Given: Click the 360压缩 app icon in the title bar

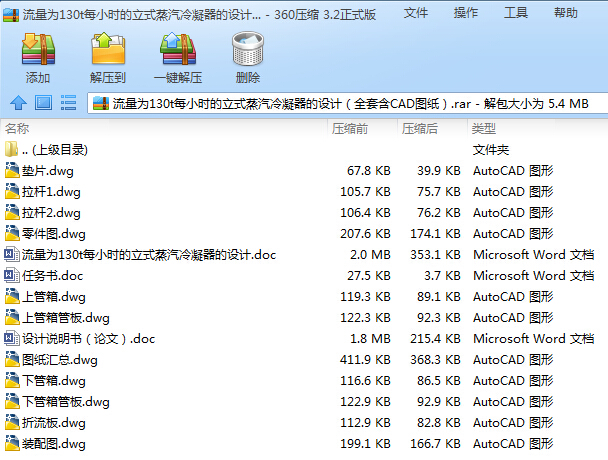Looking at the screenshot, I should [x=11, y=15].
